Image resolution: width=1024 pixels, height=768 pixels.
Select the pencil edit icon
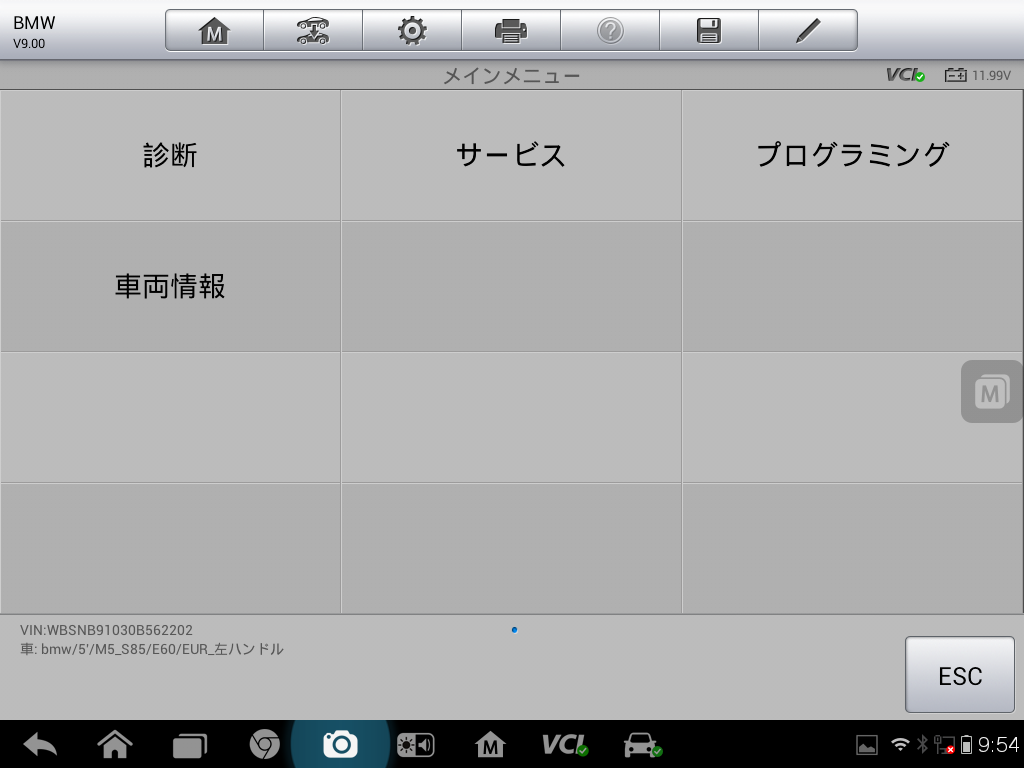(807, 31)
